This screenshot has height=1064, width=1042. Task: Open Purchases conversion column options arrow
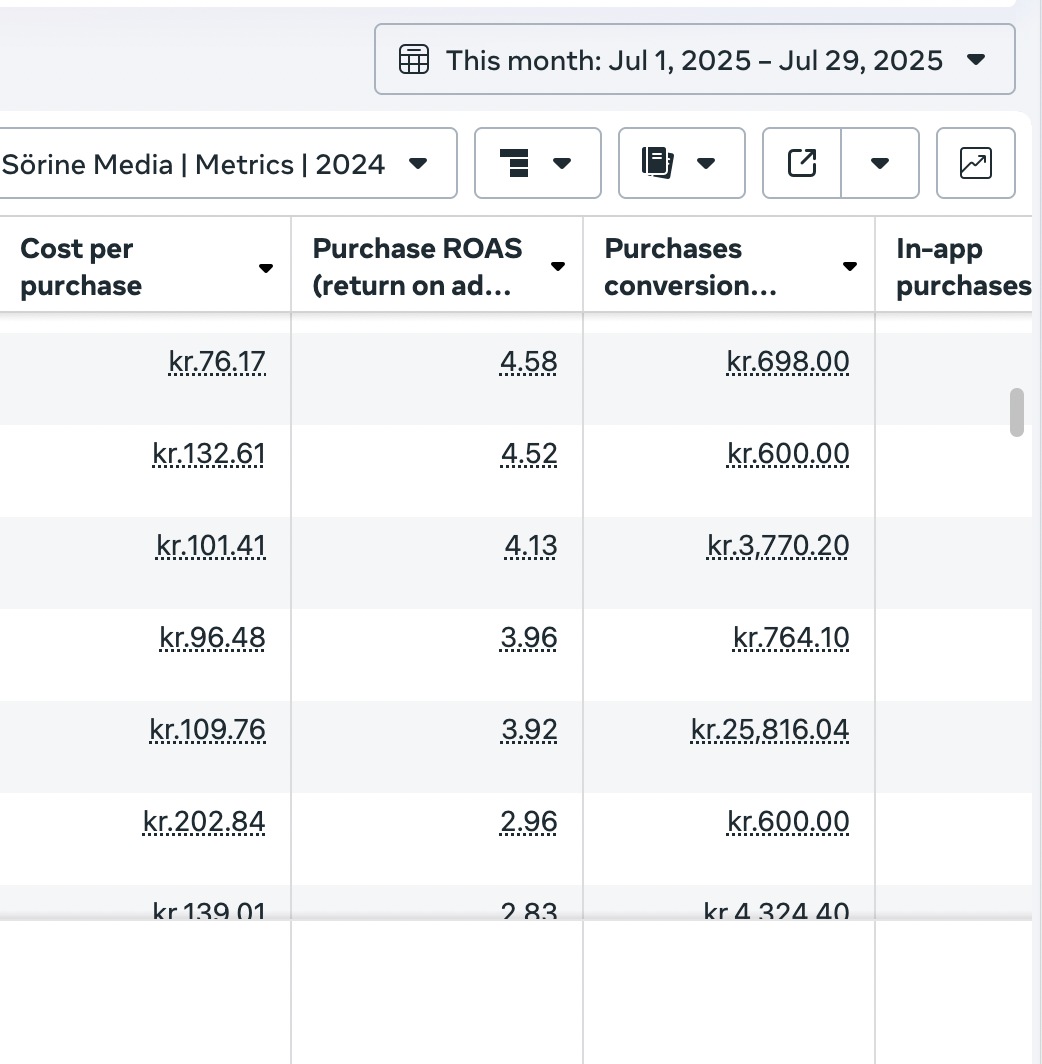coord(850,267)
